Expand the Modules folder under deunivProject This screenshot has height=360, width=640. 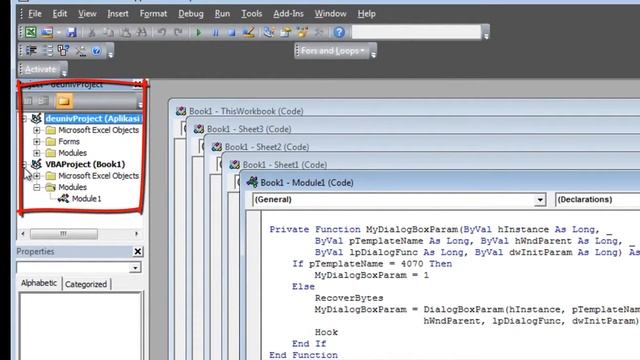pos(37,153)
